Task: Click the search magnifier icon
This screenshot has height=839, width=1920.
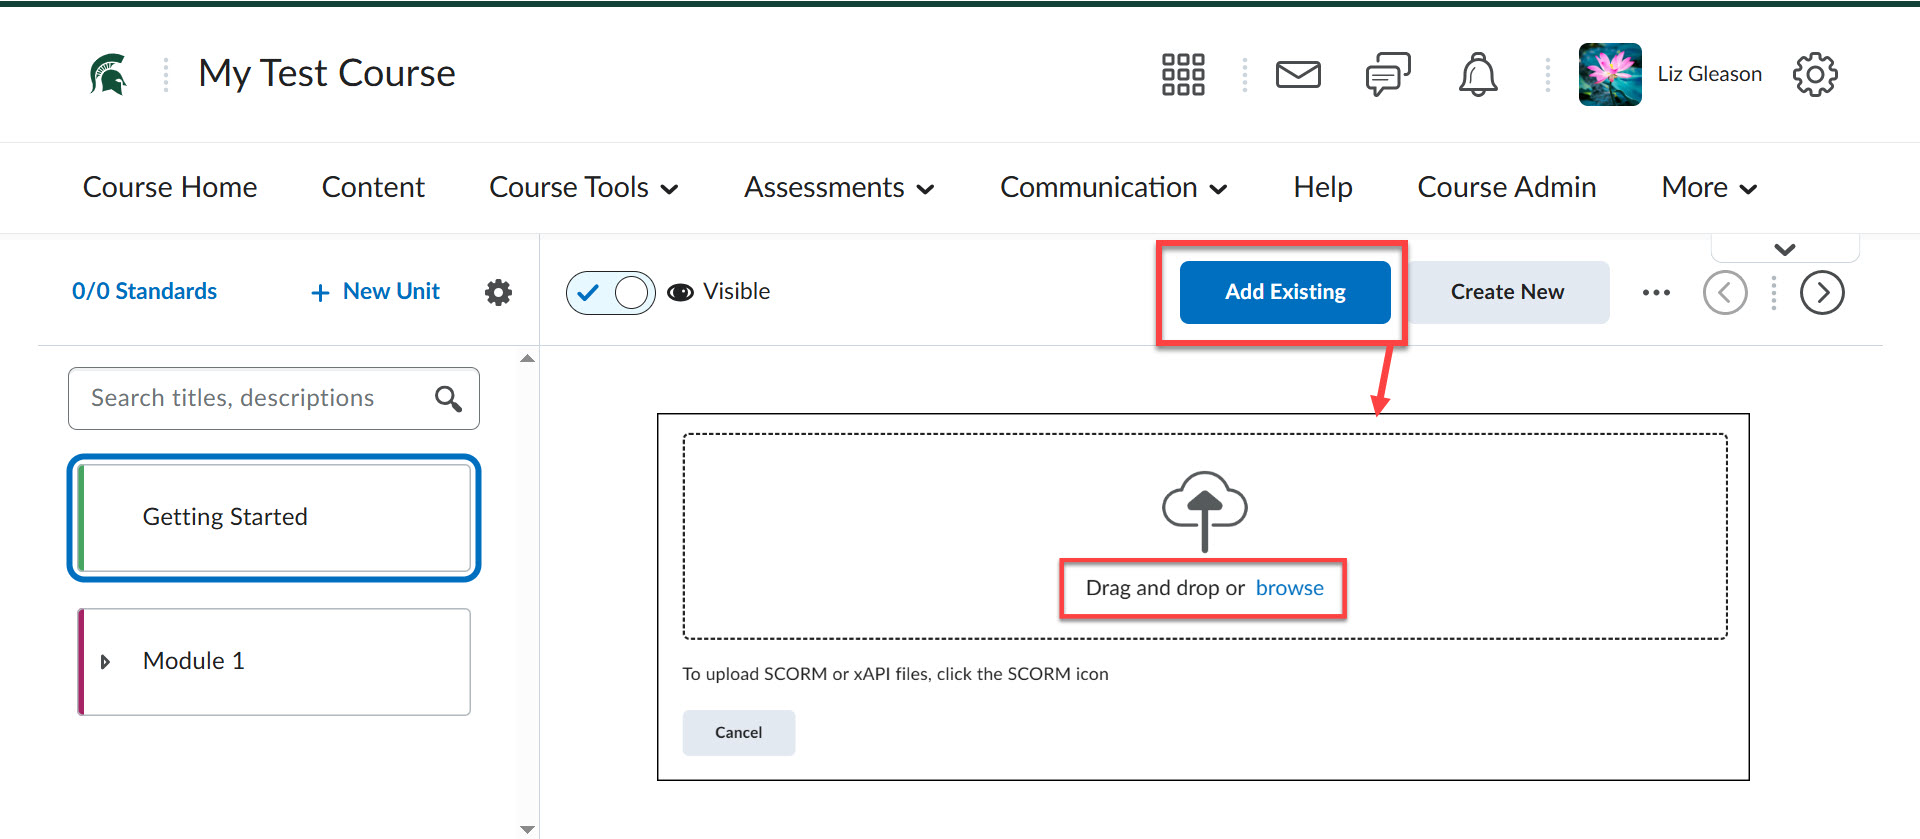Action: [x=448, y=399]
